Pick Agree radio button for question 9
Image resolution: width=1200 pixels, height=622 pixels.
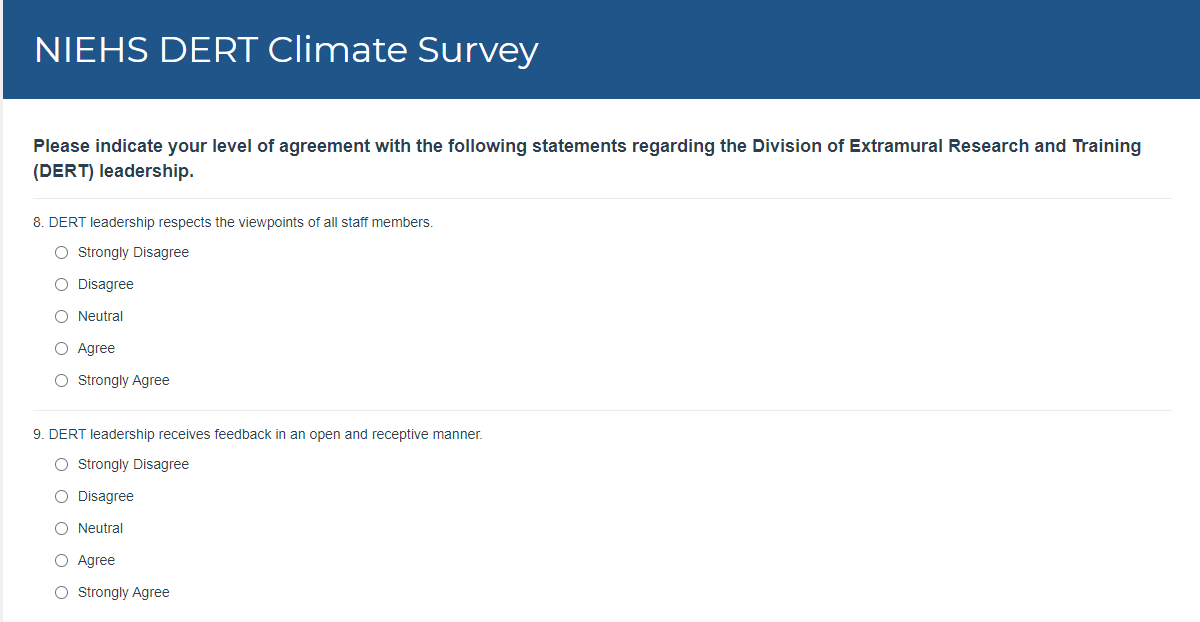pyautogui.click(x=62, y=561)
